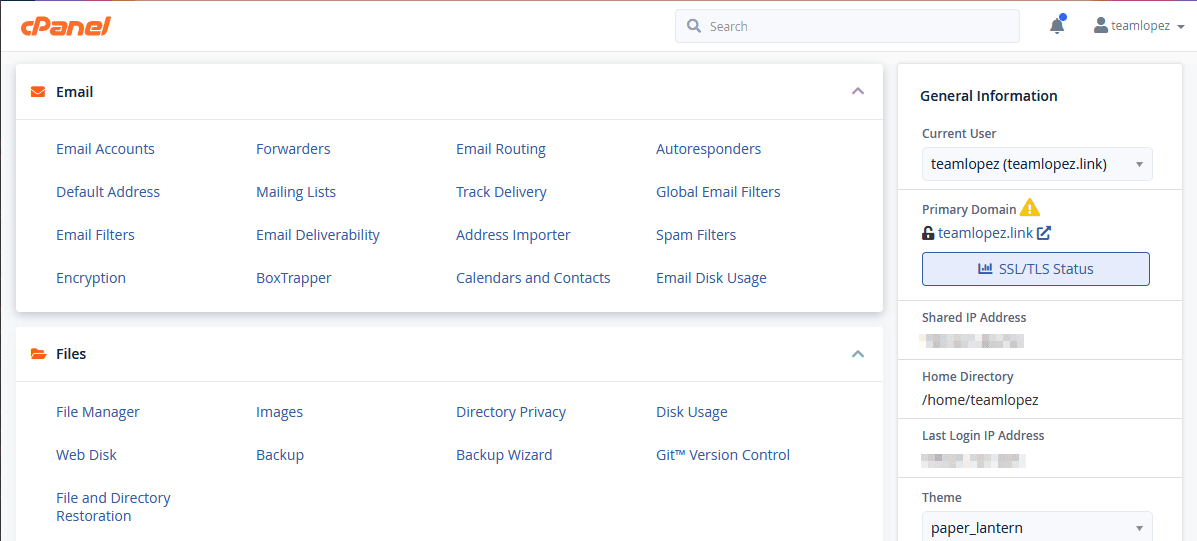Screen dimensions: 1197x541
Task: Click the General Information heading
Action: tap(989, 96)
